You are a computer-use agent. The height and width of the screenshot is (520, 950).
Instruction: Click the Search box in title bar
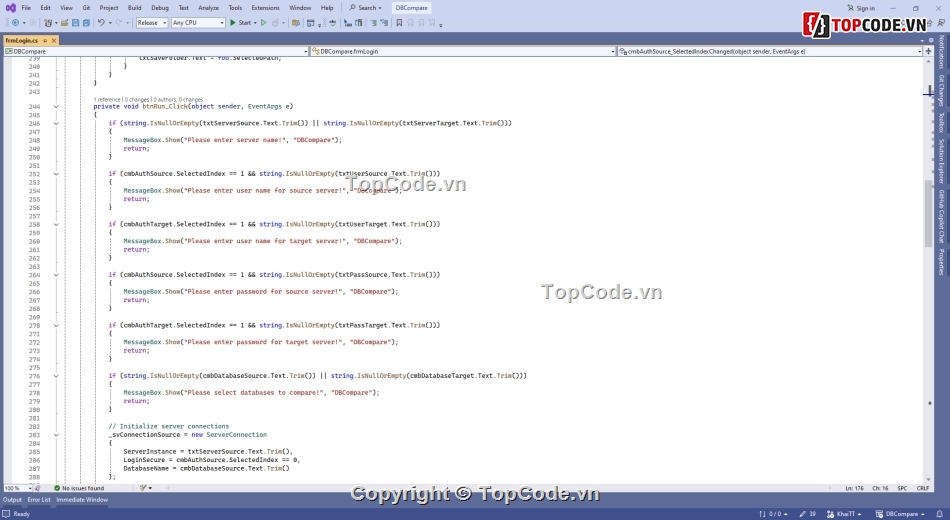click(x=366, y=8)
